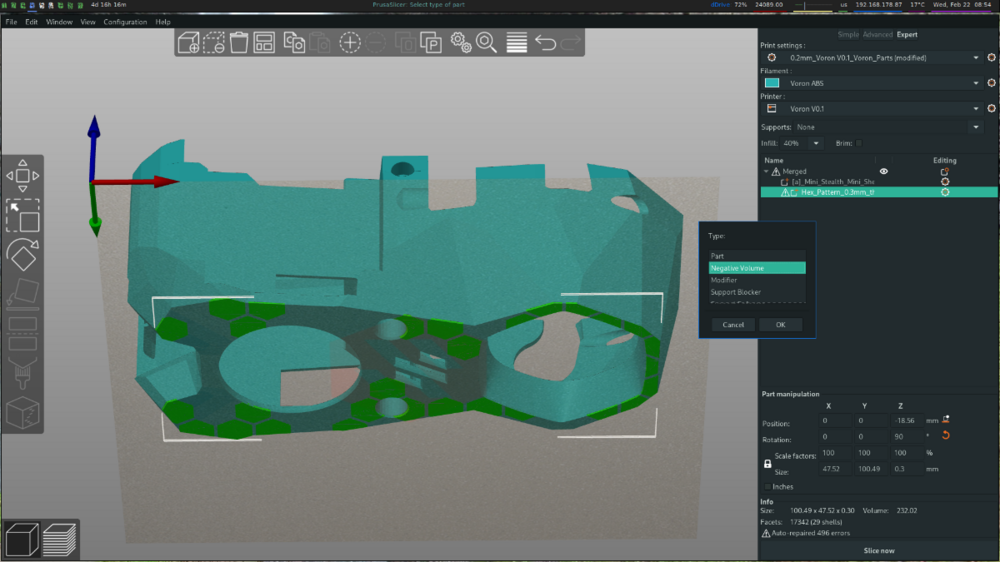Click the Slice now button
Screen dimensions: 1000x562
(x=879, y=551)
